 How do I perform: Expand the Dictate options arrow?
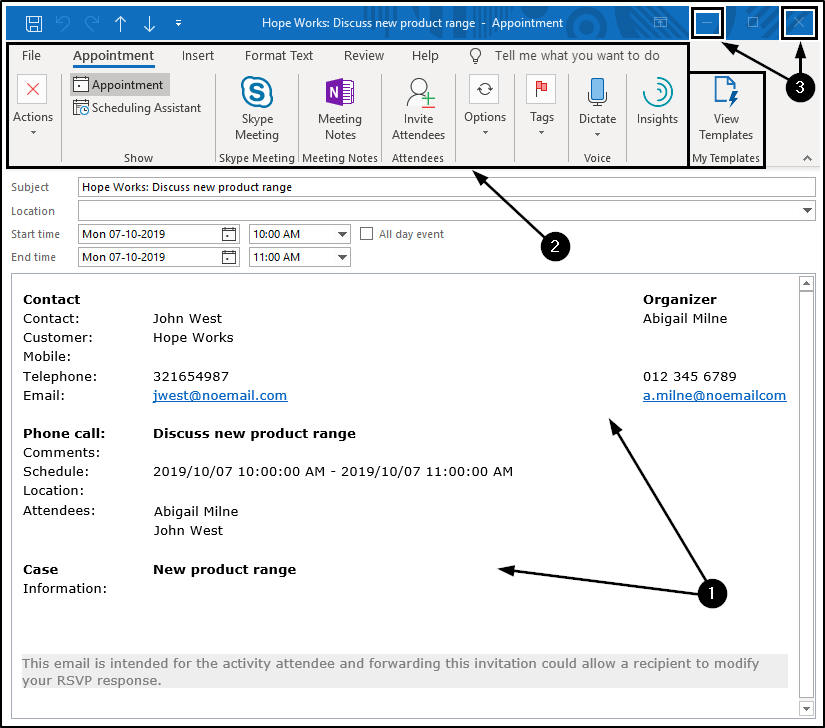pyautogui.click(x=597, y=135)
